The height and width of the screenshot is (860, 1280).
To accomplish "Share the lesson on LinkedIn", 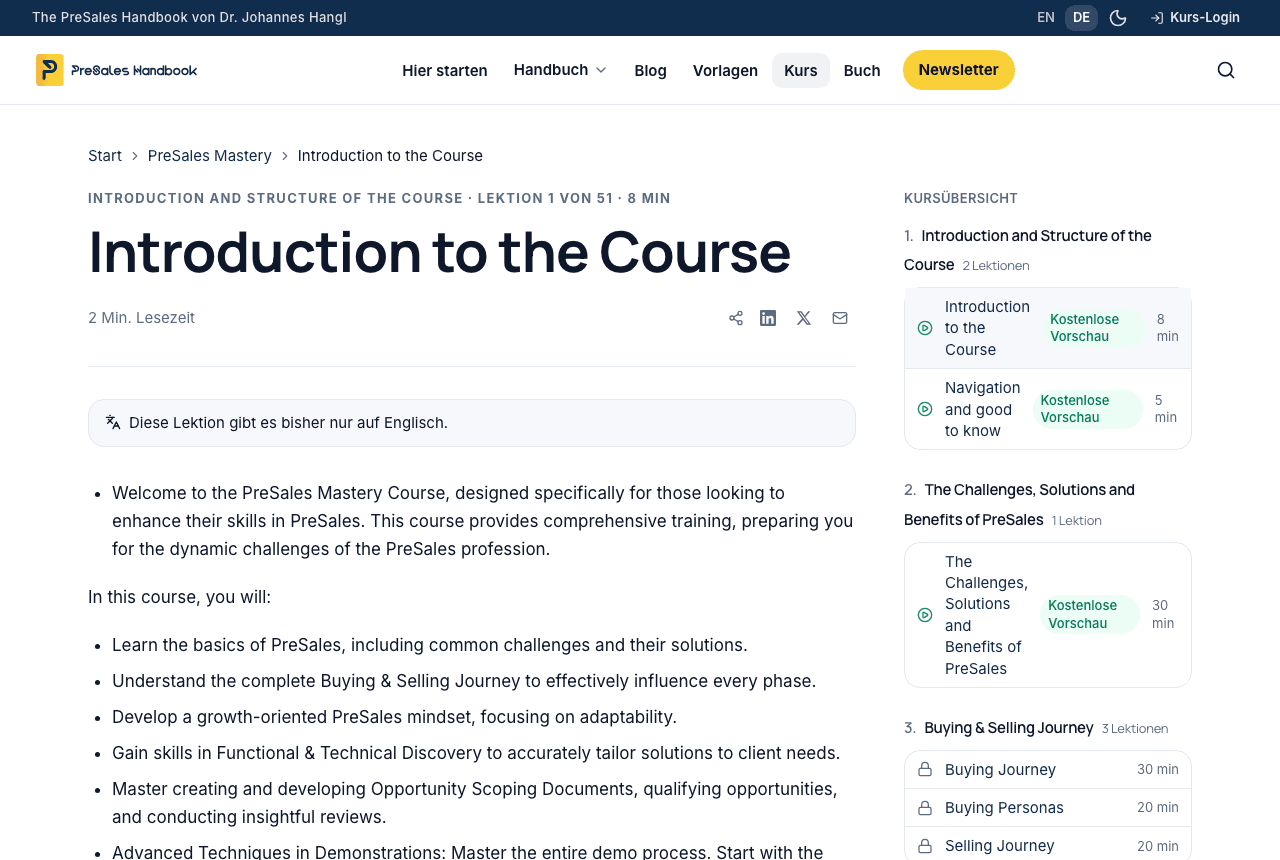I will 768,318.
